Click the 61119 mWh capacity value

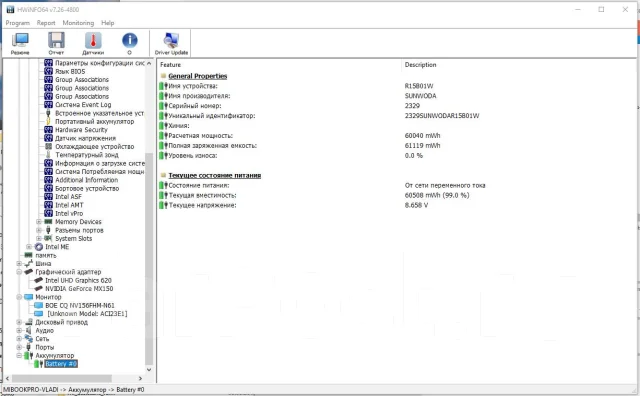click(x=422, y=146)
